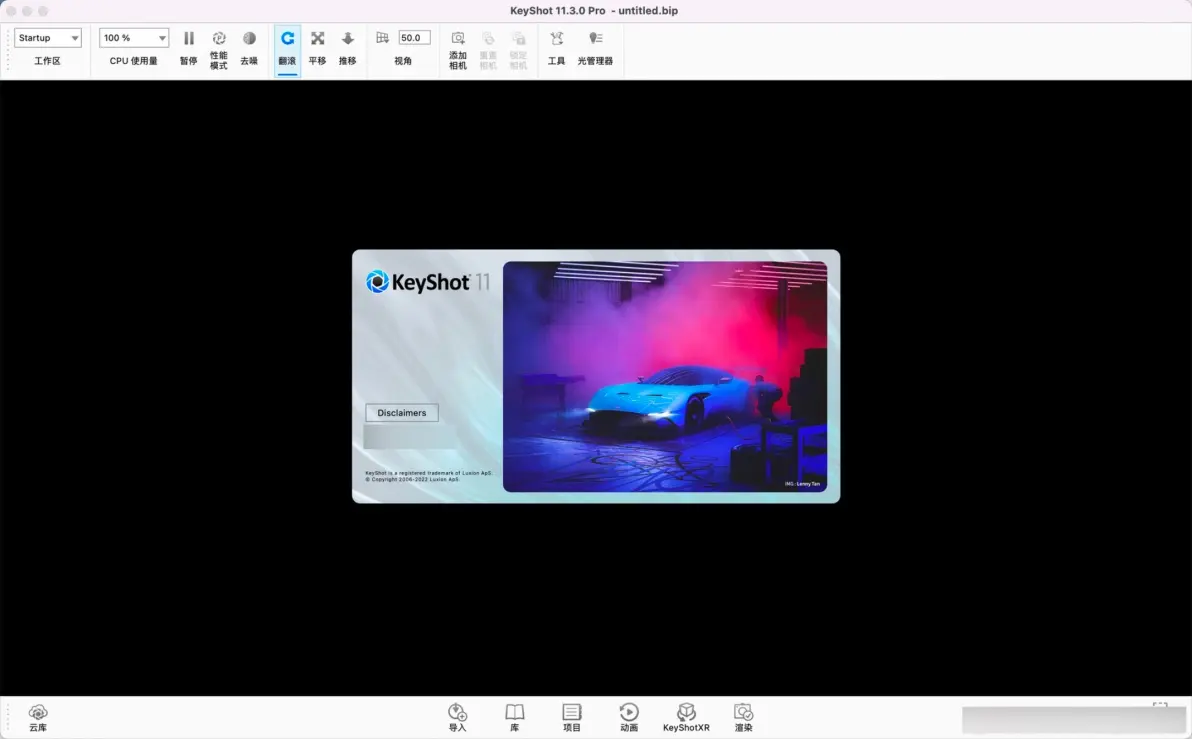The height and width of the screenshot is (739, 1192).
Task: Click the field of view 50.0 input
Action: click(414, 38)
